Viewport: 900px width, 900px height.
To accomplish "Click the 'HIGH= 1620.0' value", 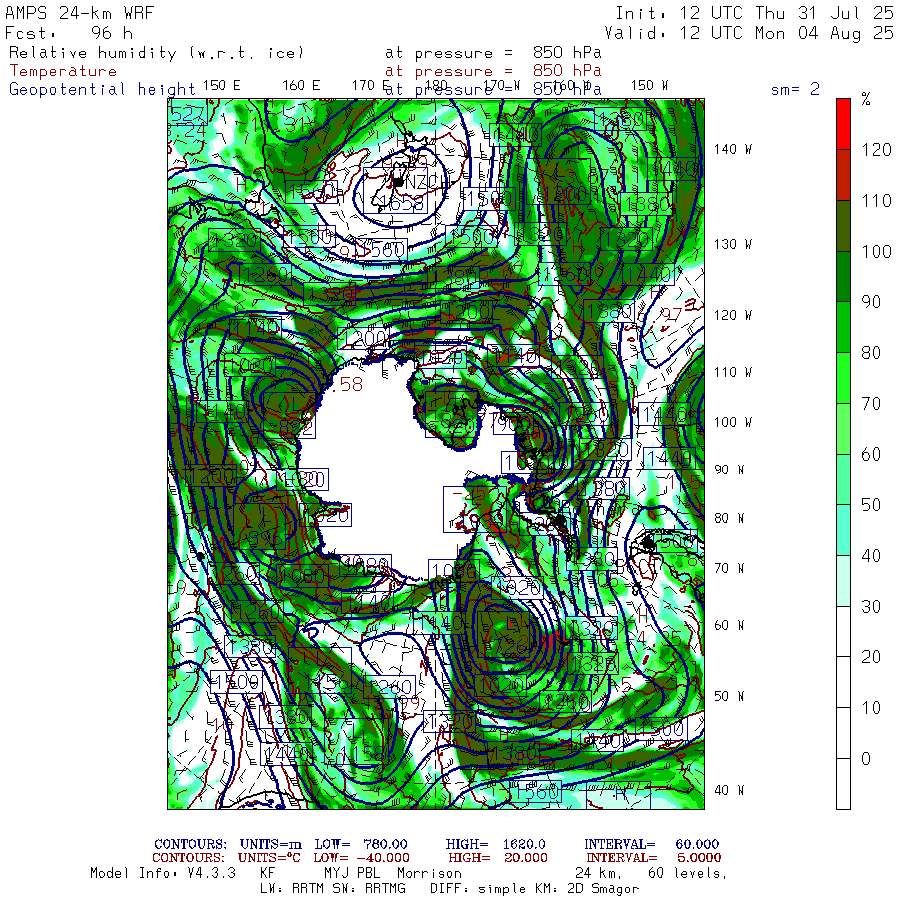I will click(495, 844).
